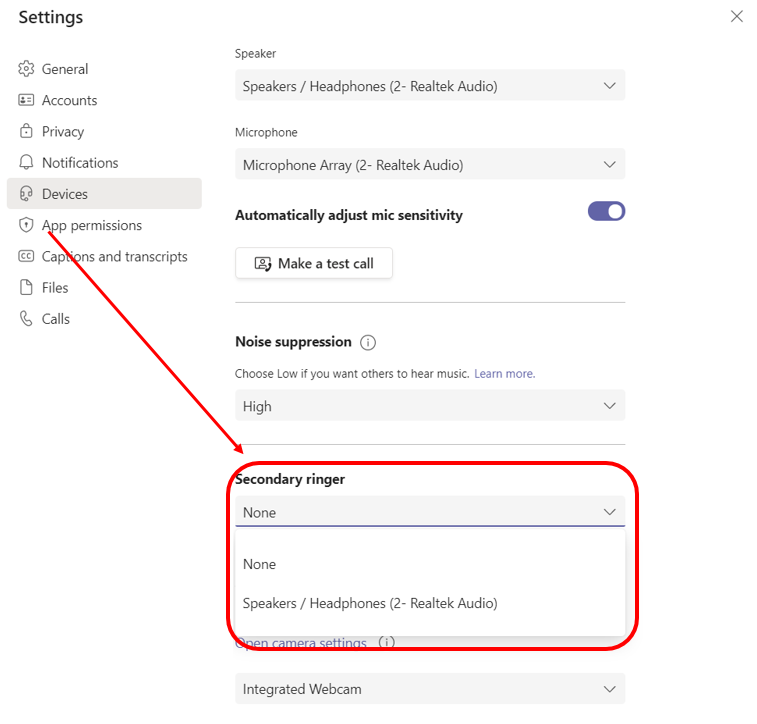This screenshot has height=724, width=757.
Task: Click the App permissions shield icon
Action: tap(26, 225)
